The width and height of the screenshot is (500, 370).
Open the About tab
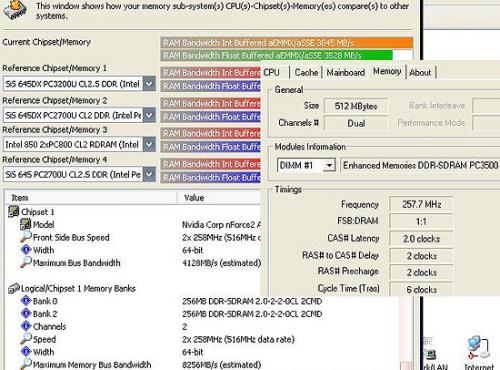click(x=420, y=72)
